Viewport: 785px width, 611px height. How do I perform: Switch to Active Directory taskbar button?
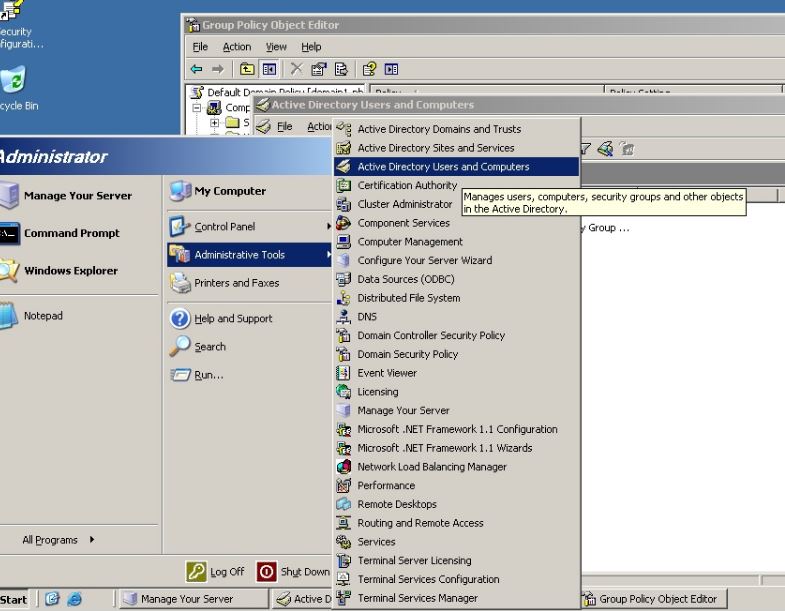(302, 599)
